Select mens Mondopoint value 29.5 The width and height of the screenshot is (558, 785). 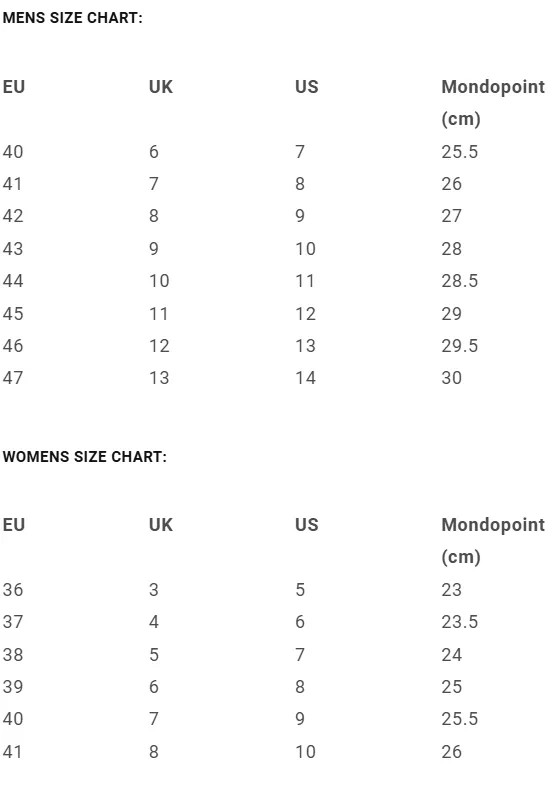459,345
